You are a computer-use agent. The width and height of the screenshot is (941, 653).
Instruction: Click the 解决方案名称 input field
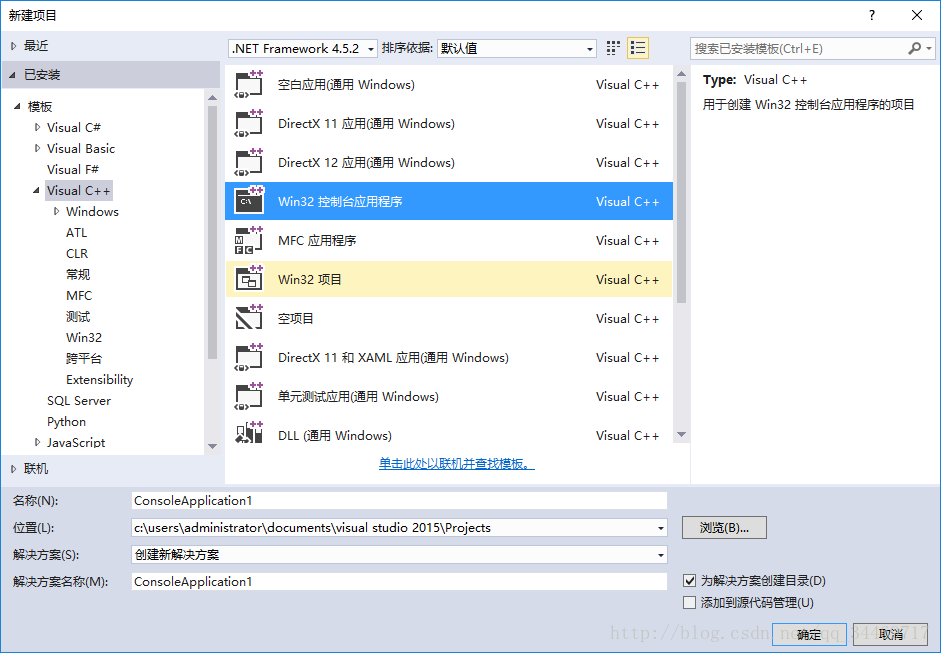(x=399, y=582)
